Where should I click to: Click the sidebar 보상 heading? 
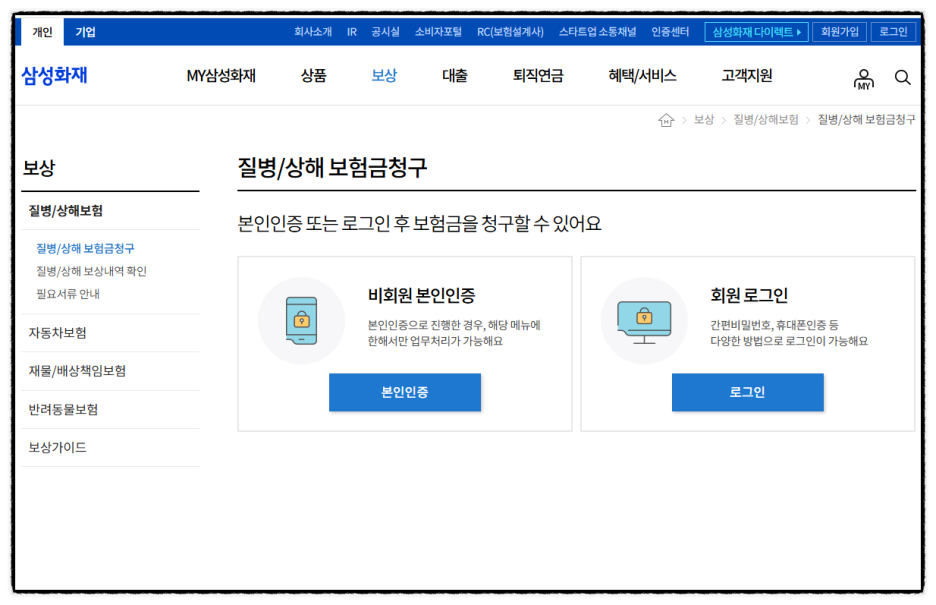(39, 168)
